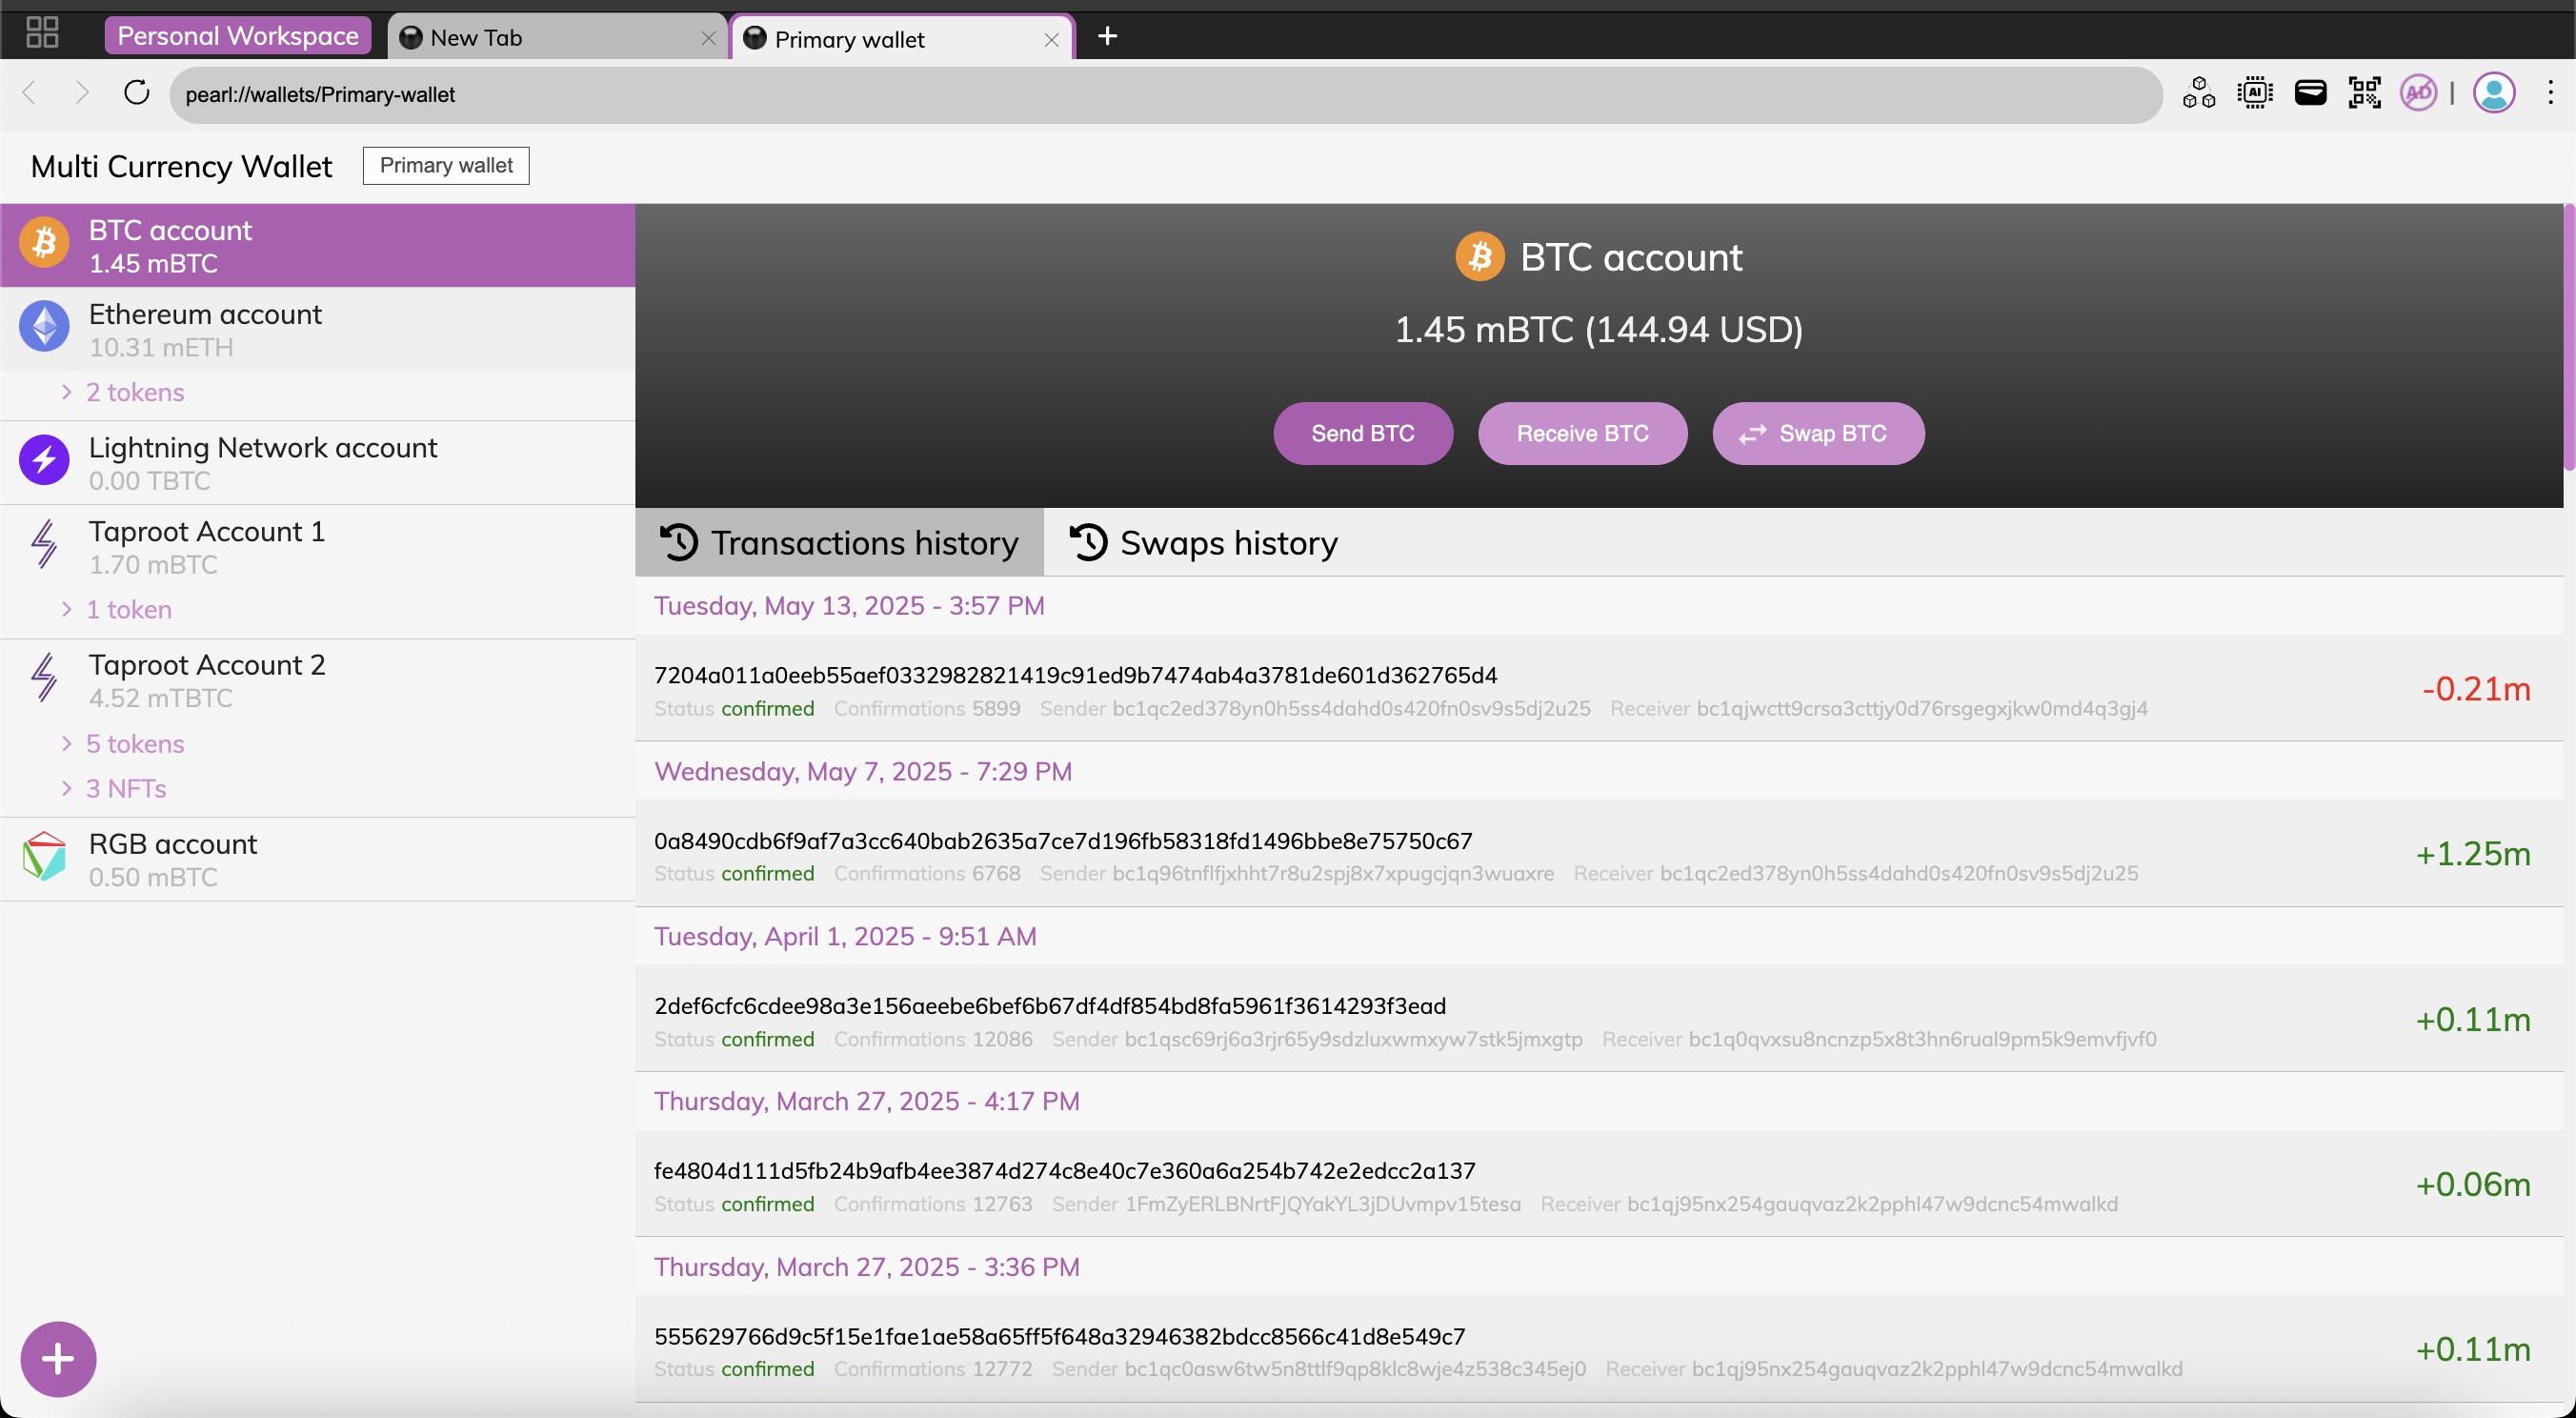This screenshot has height=1418, width=2576.
Task: Click the Multi Currency Wallet heading
Action: click(181, 166)
